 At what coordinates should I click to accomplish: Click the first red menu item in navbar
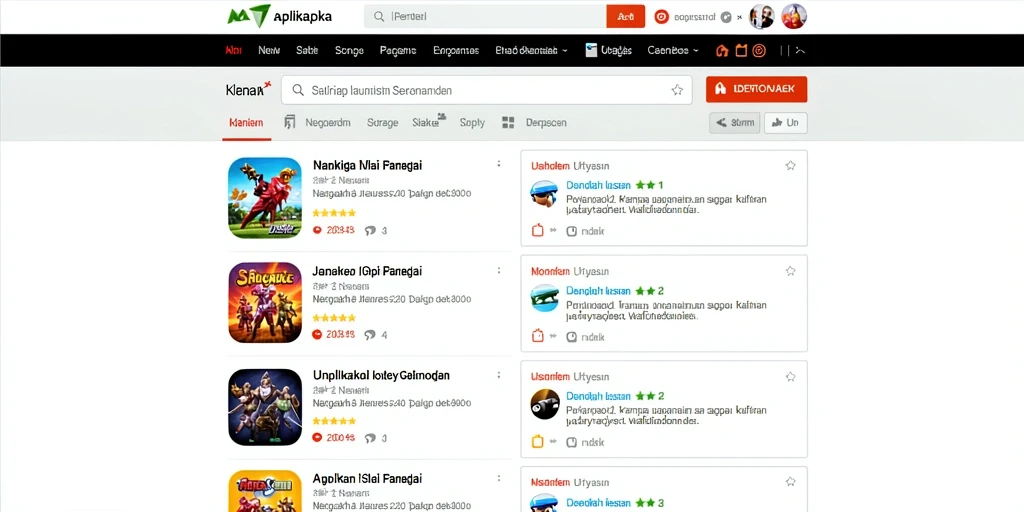[x=233, y=50]
